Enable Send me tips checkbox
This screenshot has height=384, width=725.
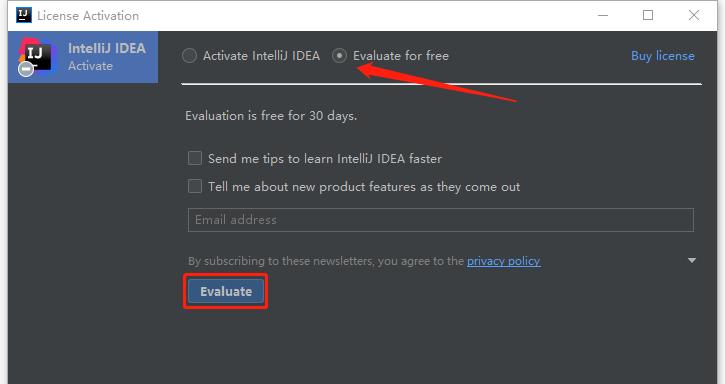(x=195, y=158)
